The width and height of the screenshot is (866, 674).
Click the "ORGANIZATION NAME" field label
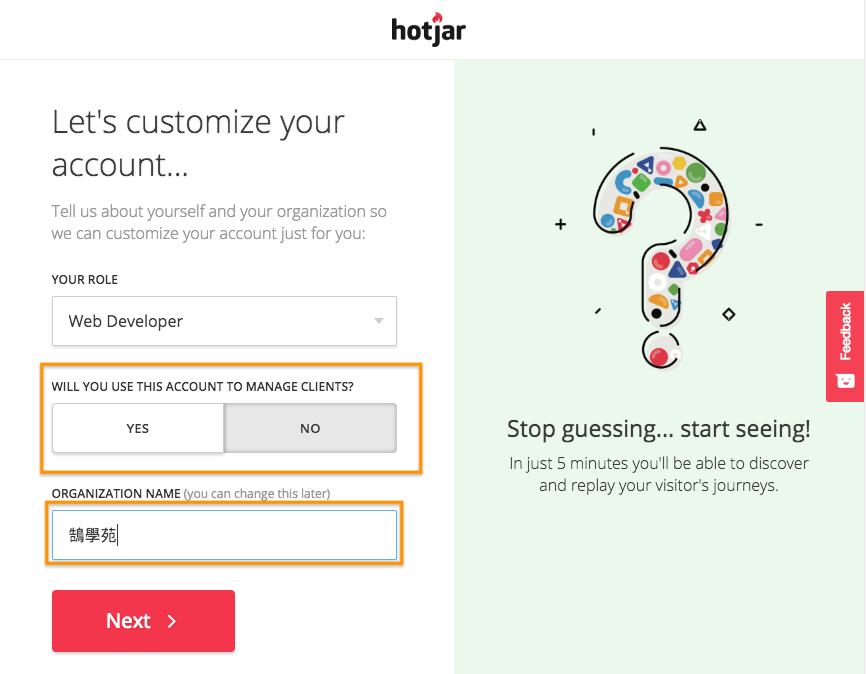[x=116, y=494]
